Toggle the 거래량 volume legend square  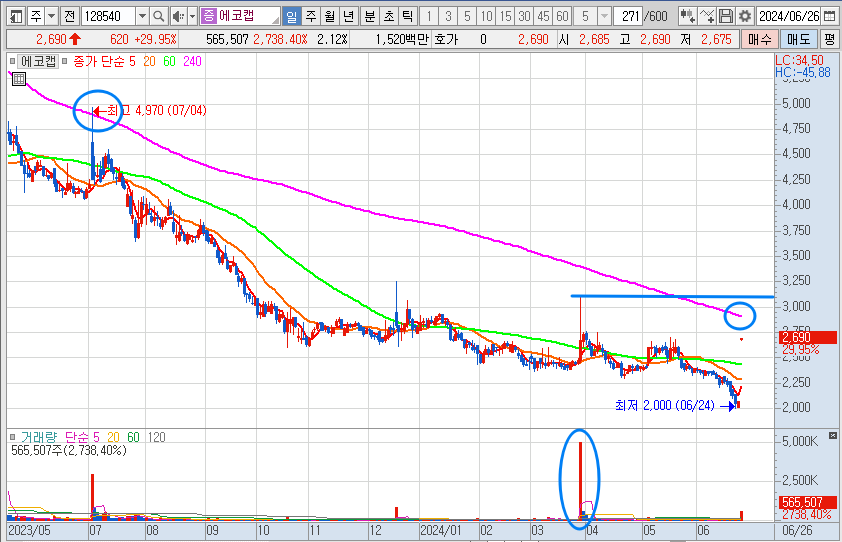[x=12, y=437]
